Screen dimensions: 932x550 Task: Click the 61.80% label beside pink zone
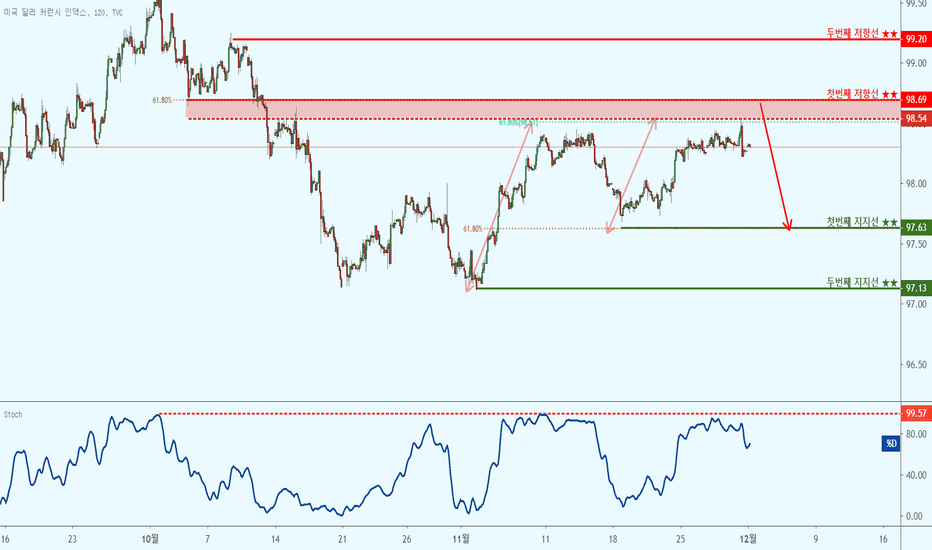pyautogui.click(x=162, y=100)
